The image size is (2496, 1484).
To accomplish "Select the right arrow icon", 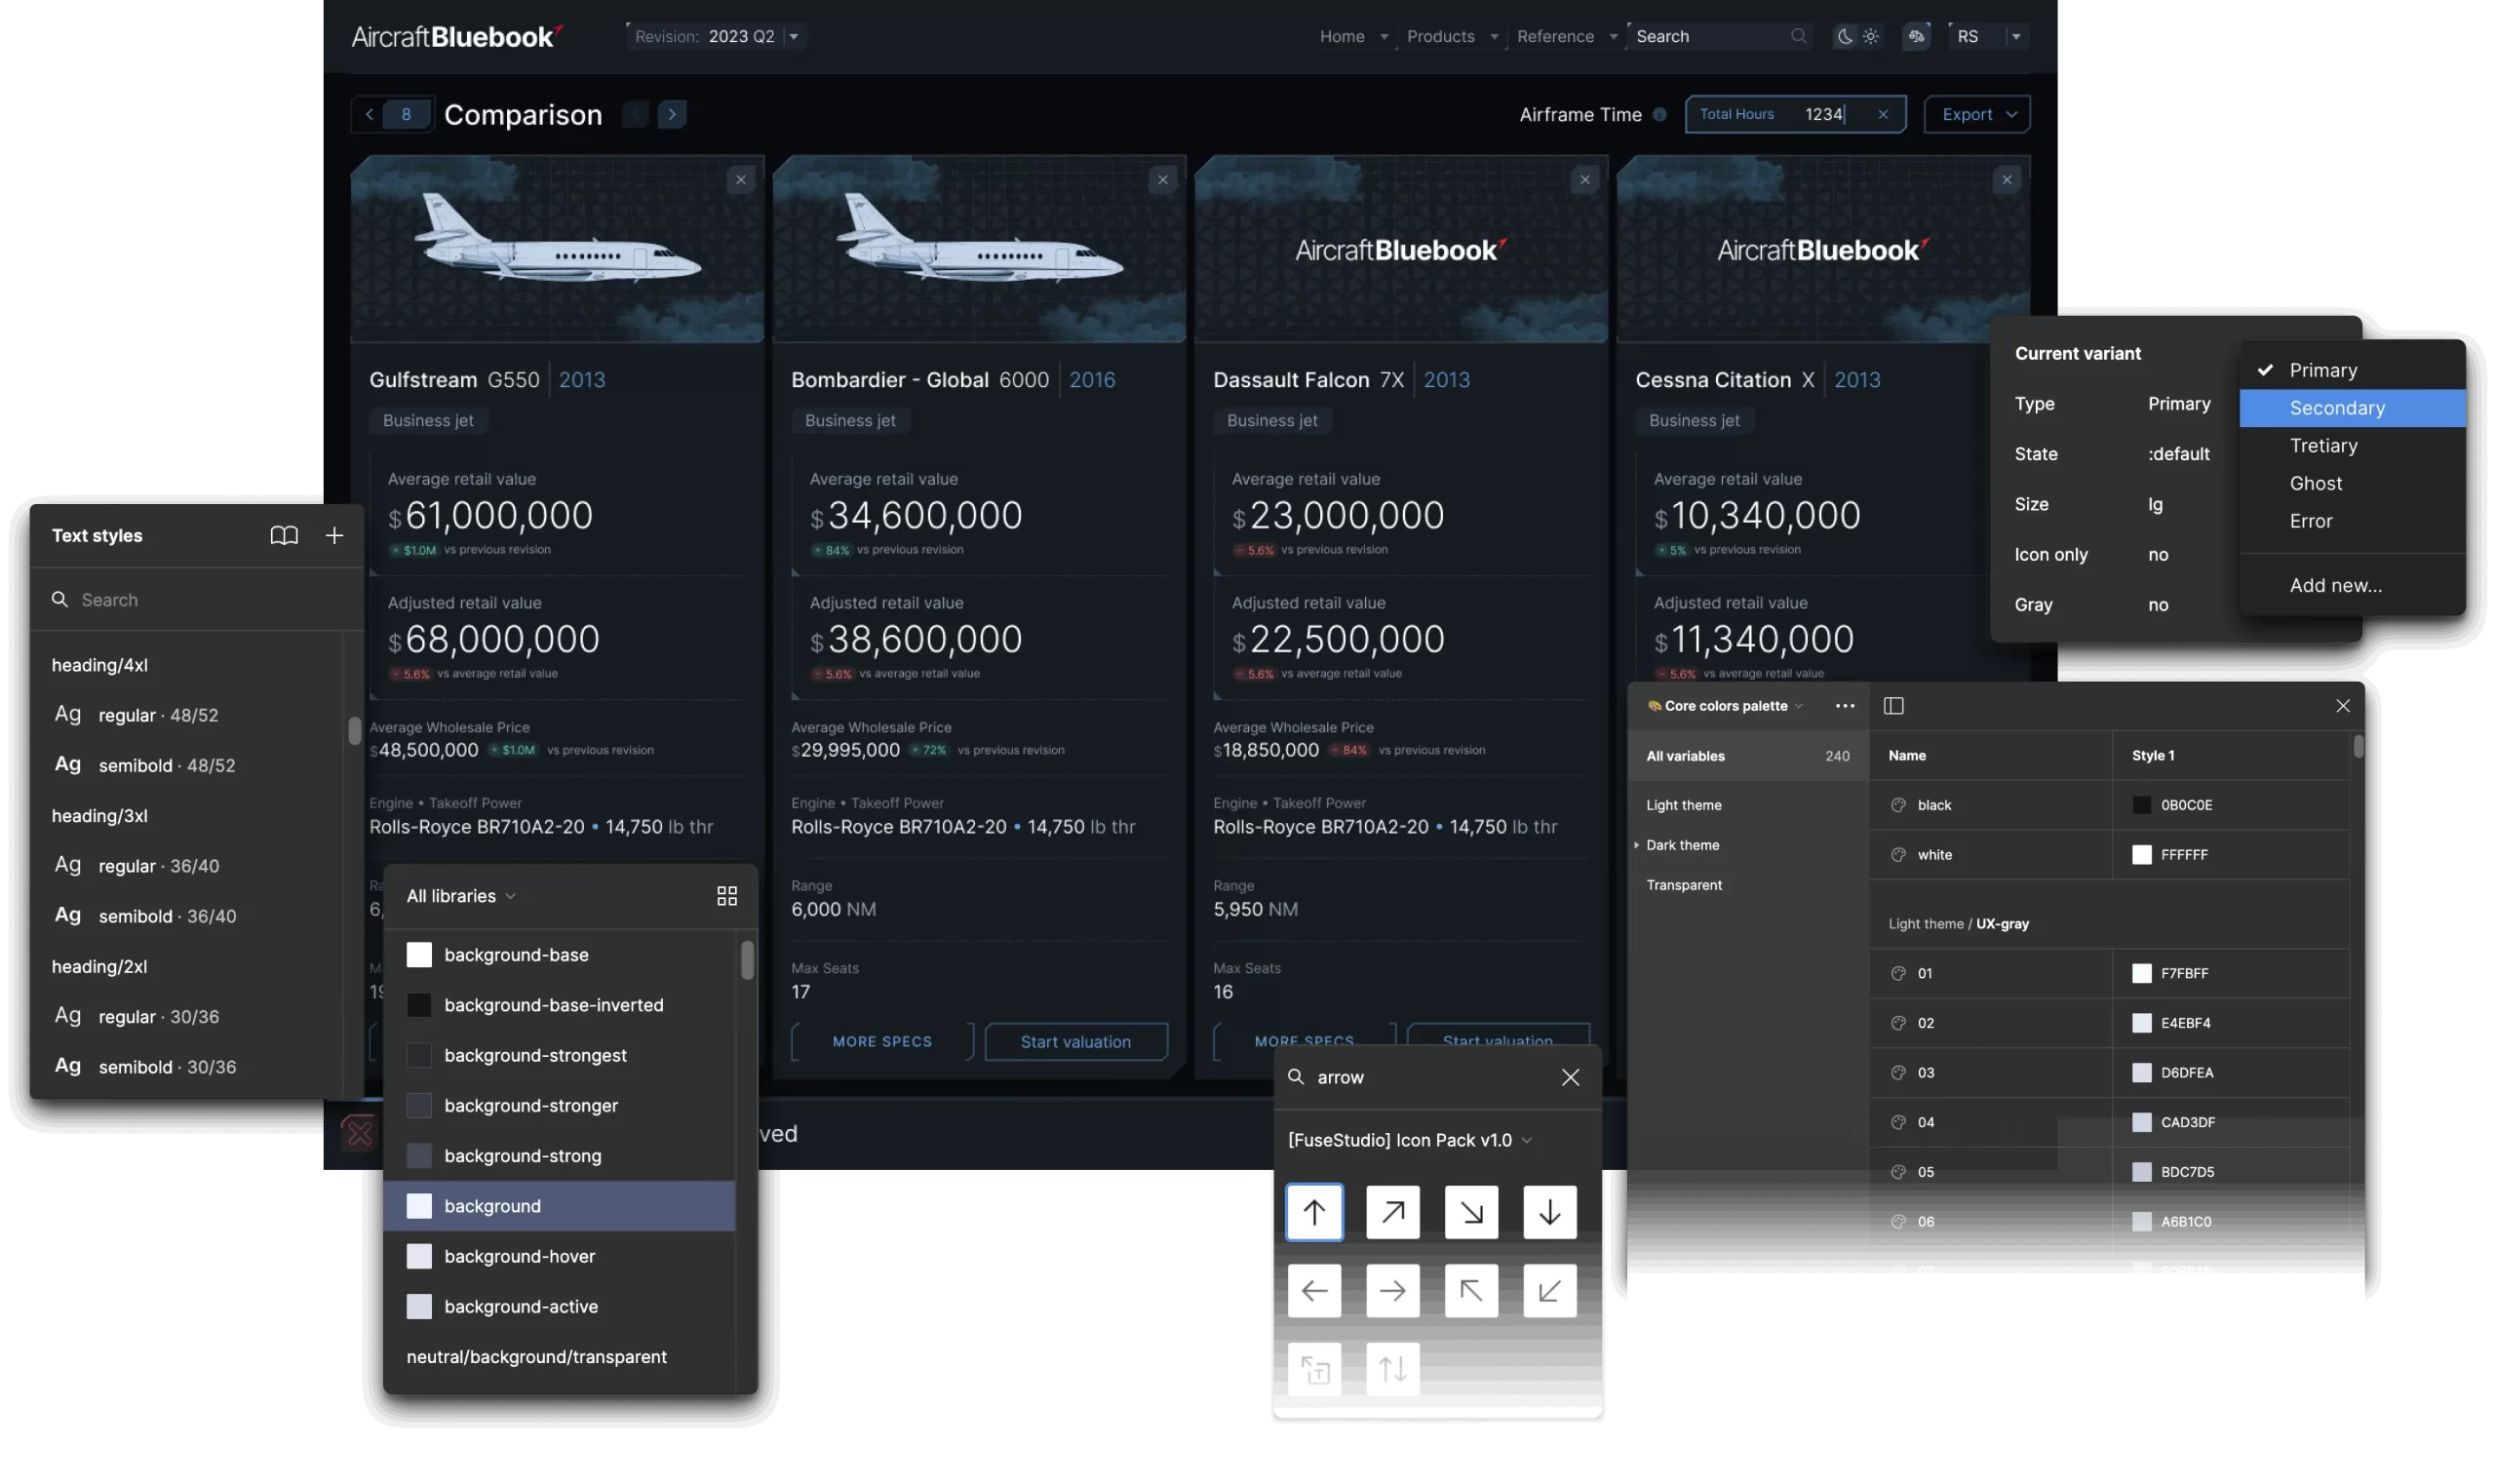I will [1392, 1291].
